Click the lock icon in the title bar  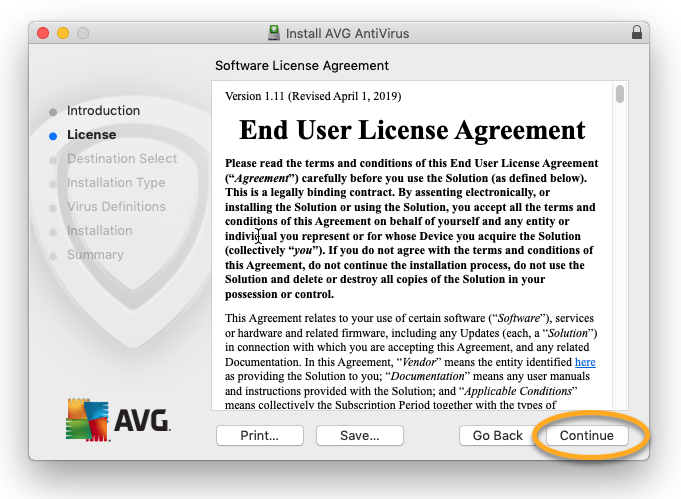637,33
